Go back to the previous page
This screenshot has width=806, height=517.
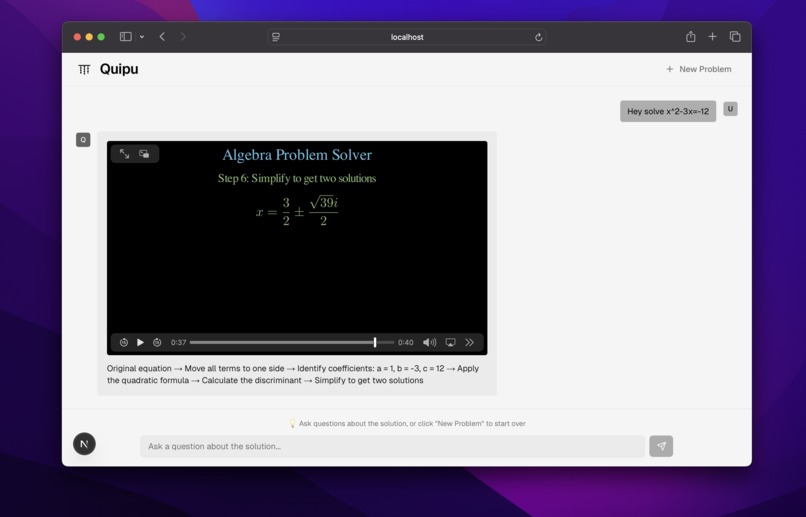[162, 36]
